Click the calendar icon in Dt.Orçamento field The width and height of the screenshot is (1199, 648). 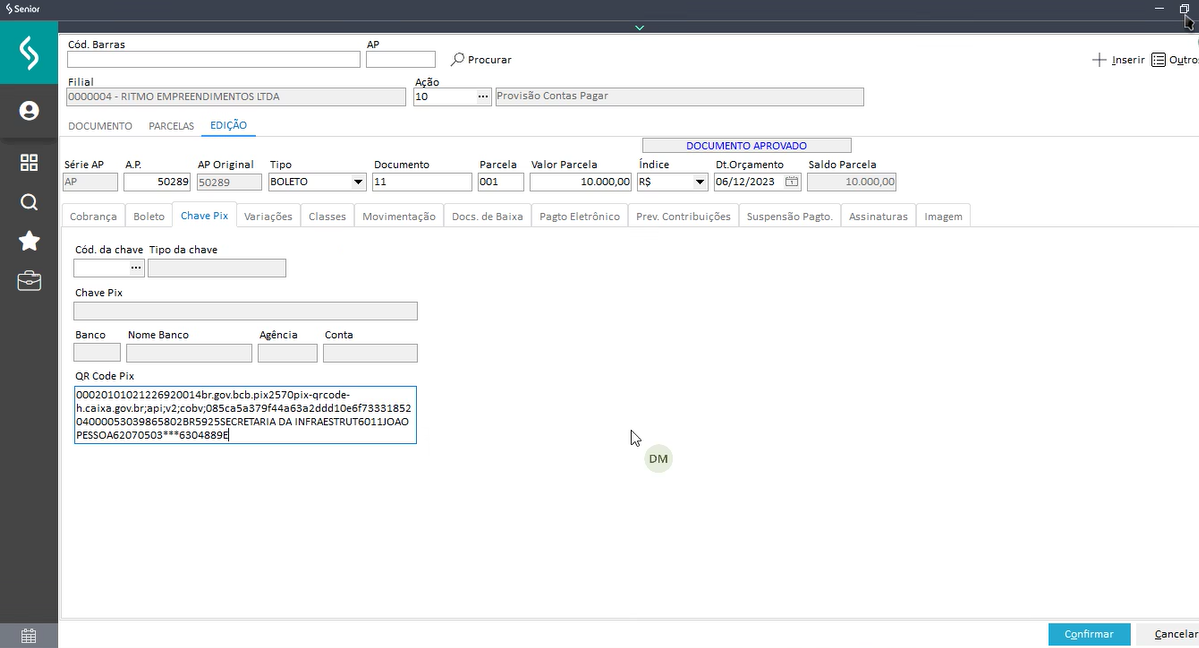point(791,182)
